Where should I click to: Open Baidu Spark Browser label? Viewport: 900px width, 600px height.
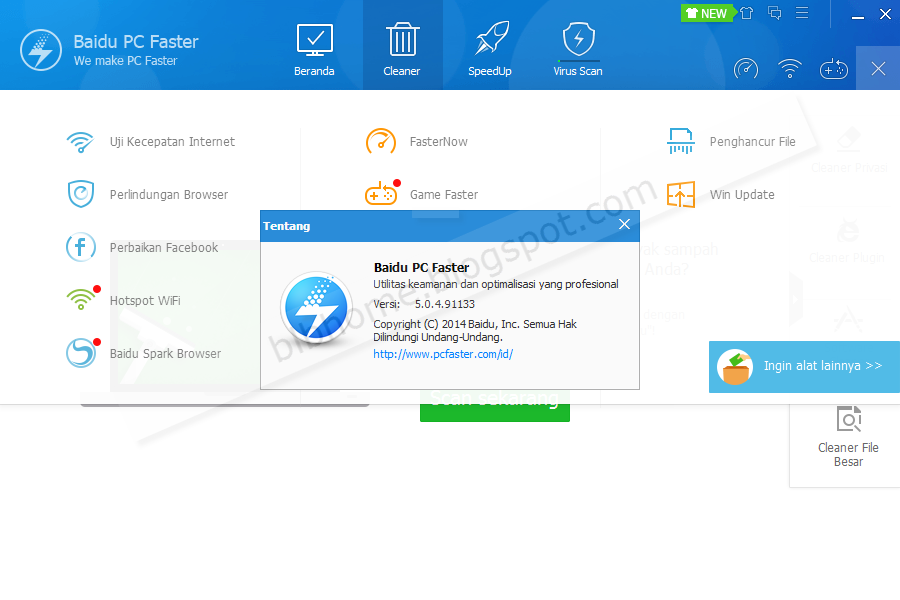pos(165,354)
